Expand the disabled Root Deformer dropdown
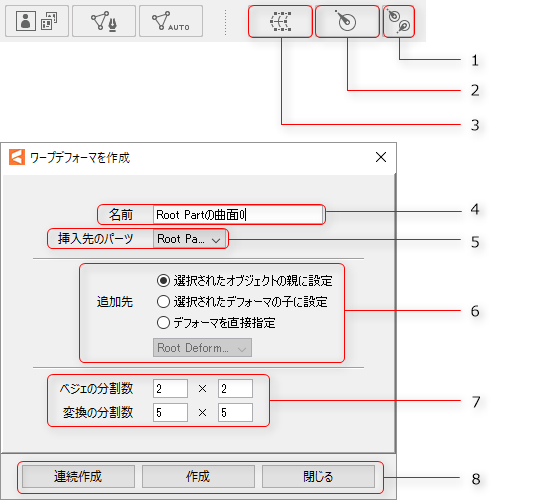Viewport: 550px width, 500px height. coord(202,348)
